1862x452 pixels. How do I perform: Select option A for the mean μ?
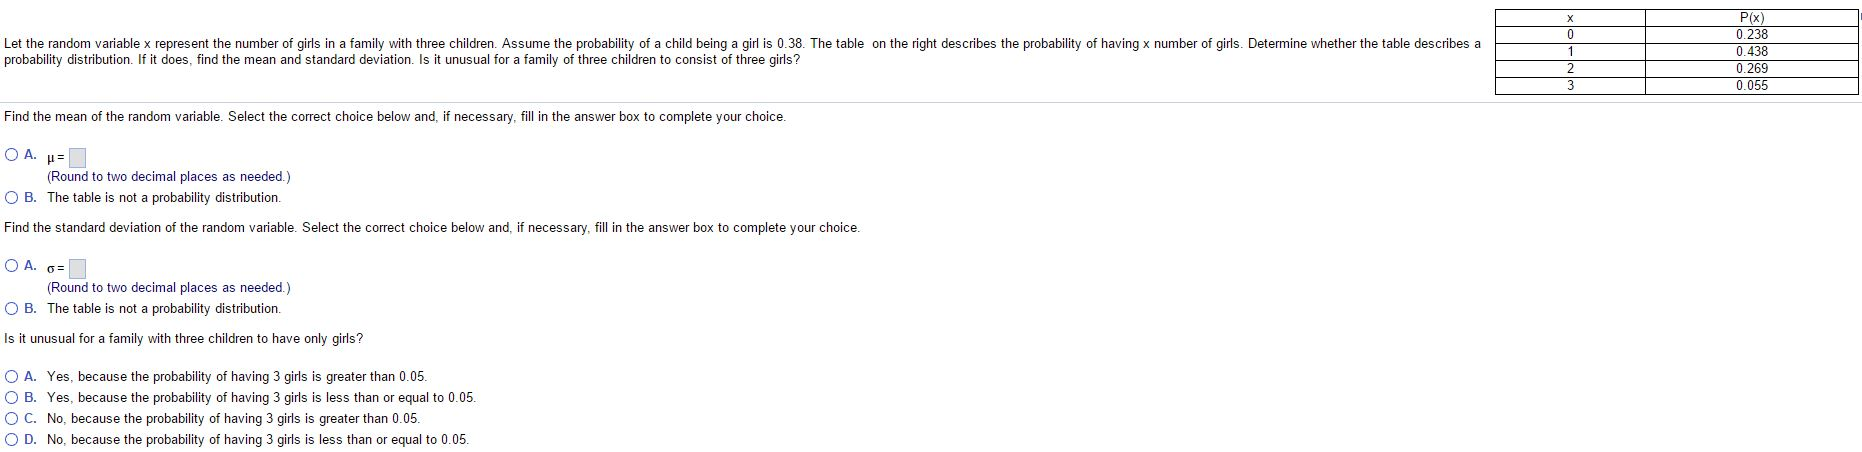coord(11,155)
